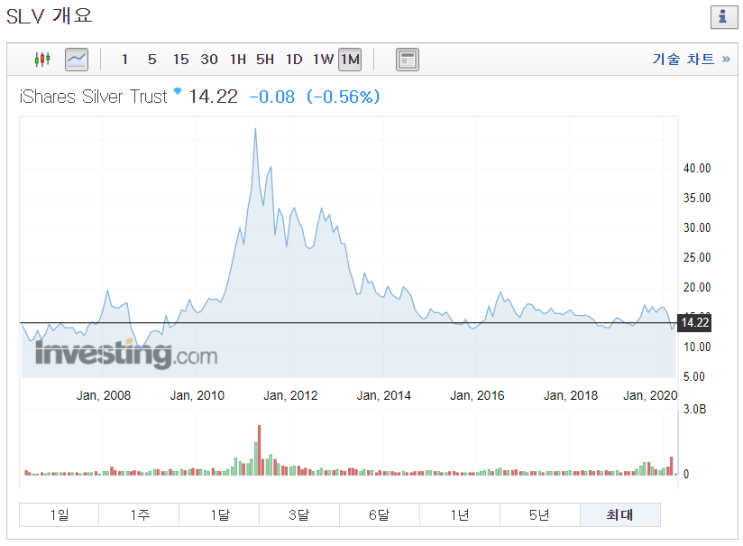Click the SLV 개요 heading
This screenshot has width=743, height=546.
49,16
